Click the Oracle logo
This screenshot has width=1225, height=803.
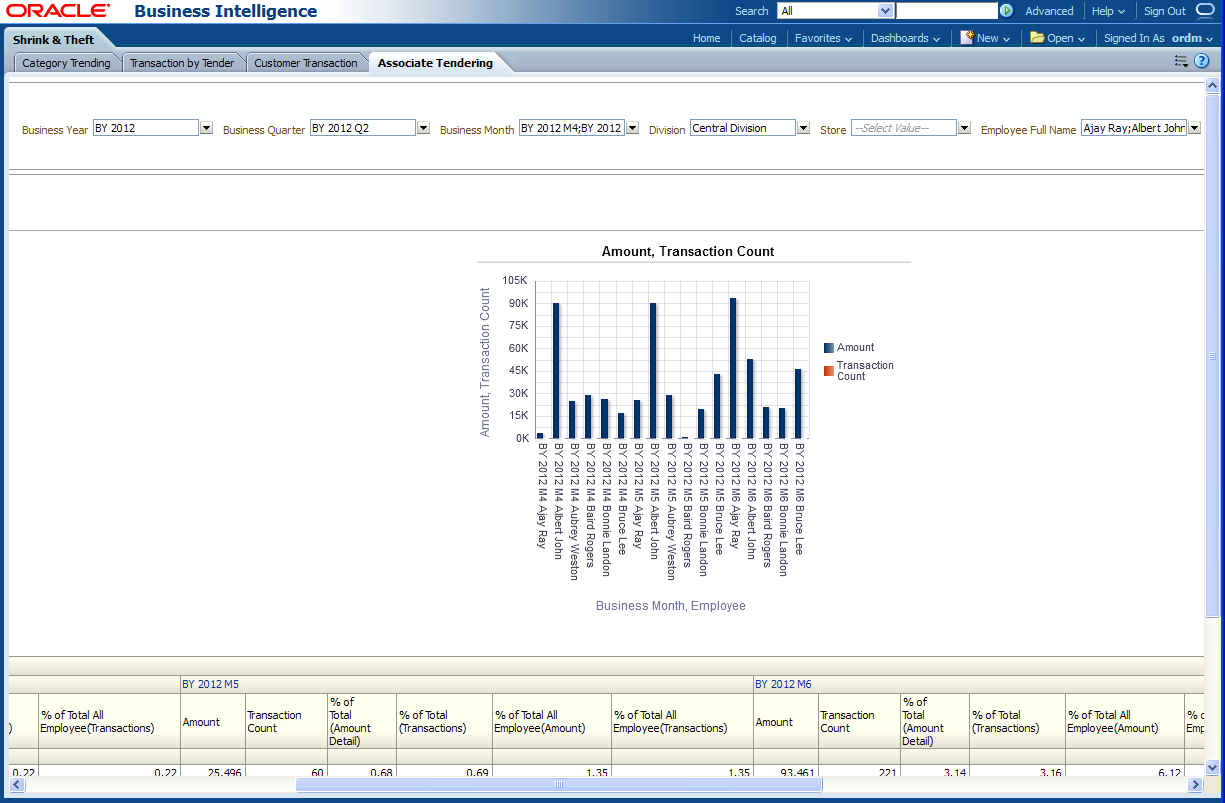click(58, 11)
